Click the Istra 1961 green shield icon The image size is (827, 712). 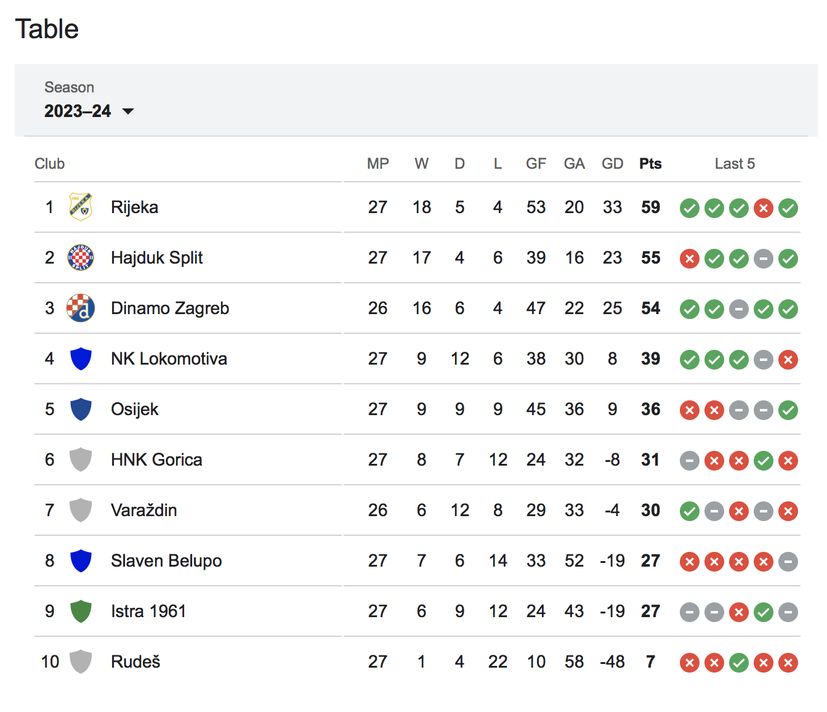pyautogui.click(x=80, y=611)
